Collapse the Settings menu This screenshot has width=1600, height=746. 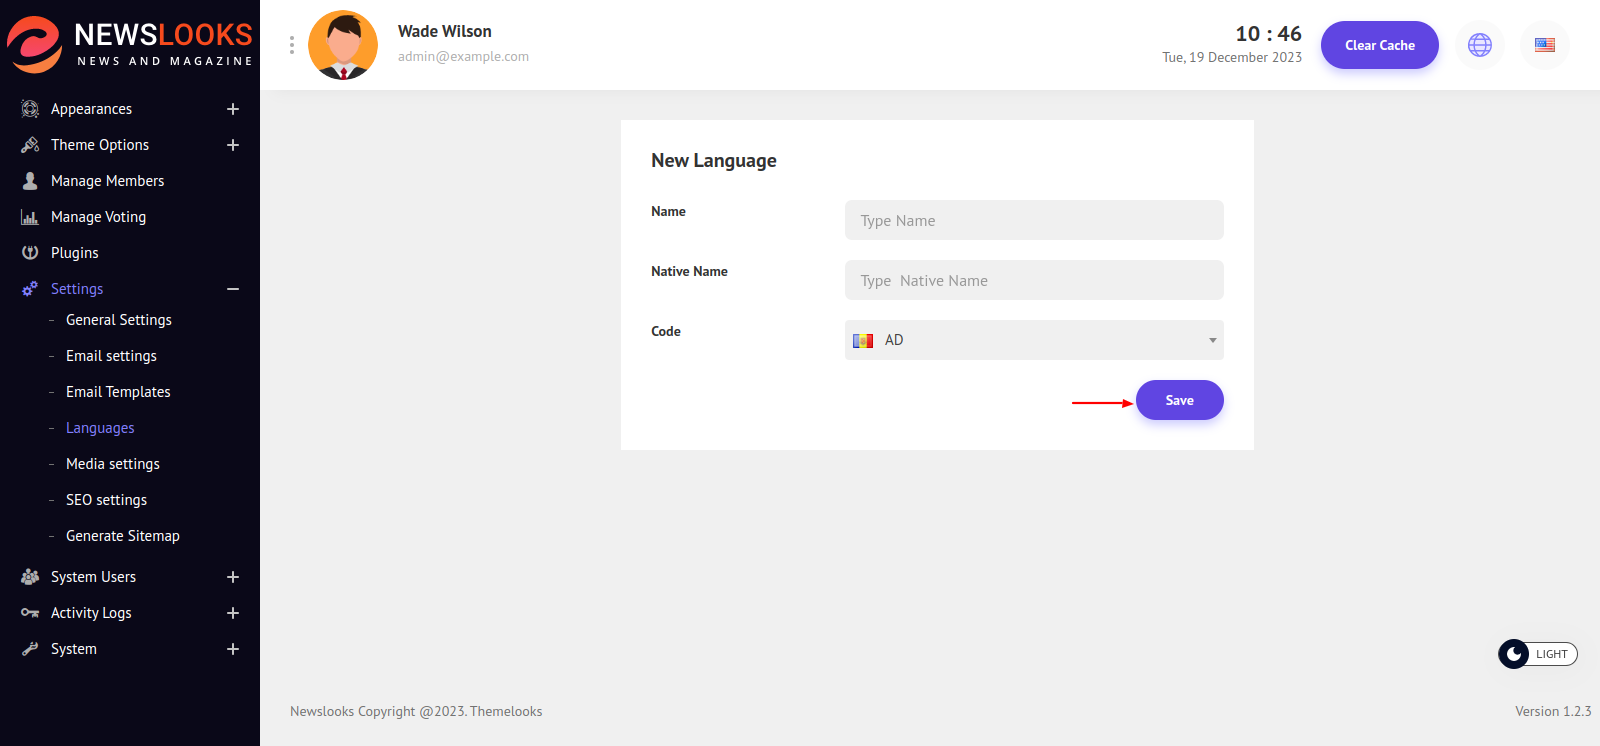click(232, 289)
